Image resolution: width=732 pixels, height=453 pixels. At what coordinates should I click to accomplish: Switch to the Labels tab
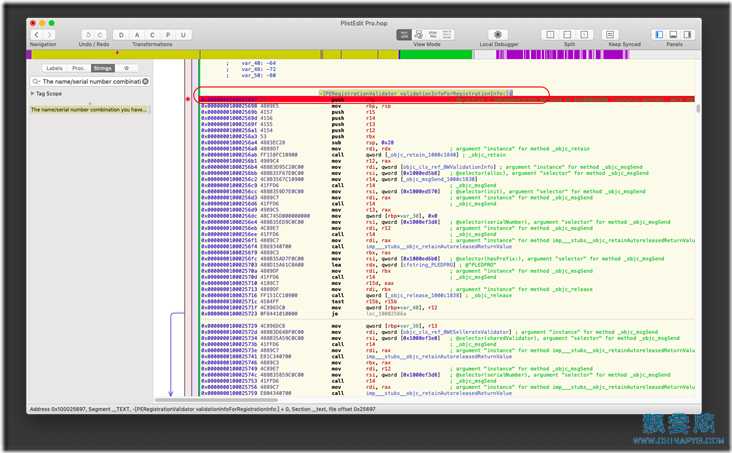pos(55,68)
